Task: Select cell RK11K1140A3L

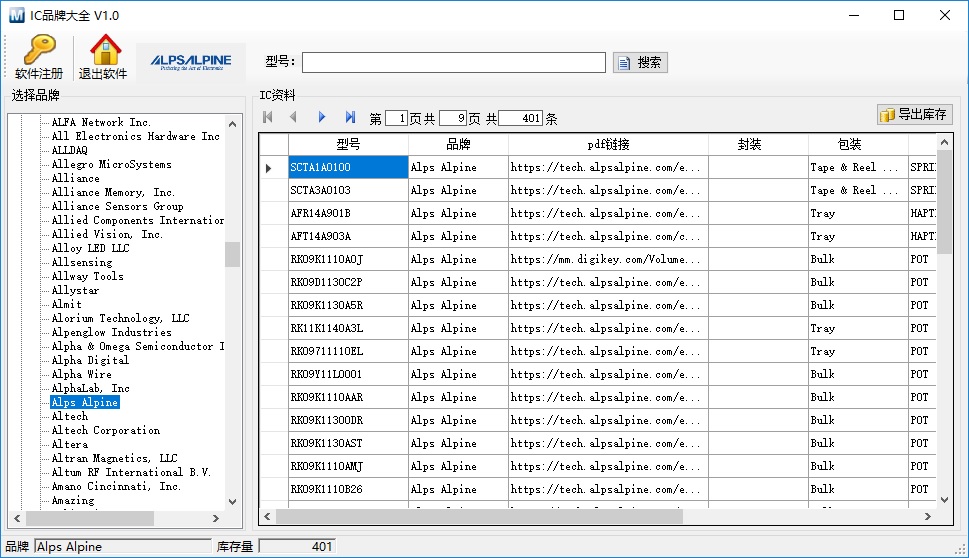Action: click(348, 328)
